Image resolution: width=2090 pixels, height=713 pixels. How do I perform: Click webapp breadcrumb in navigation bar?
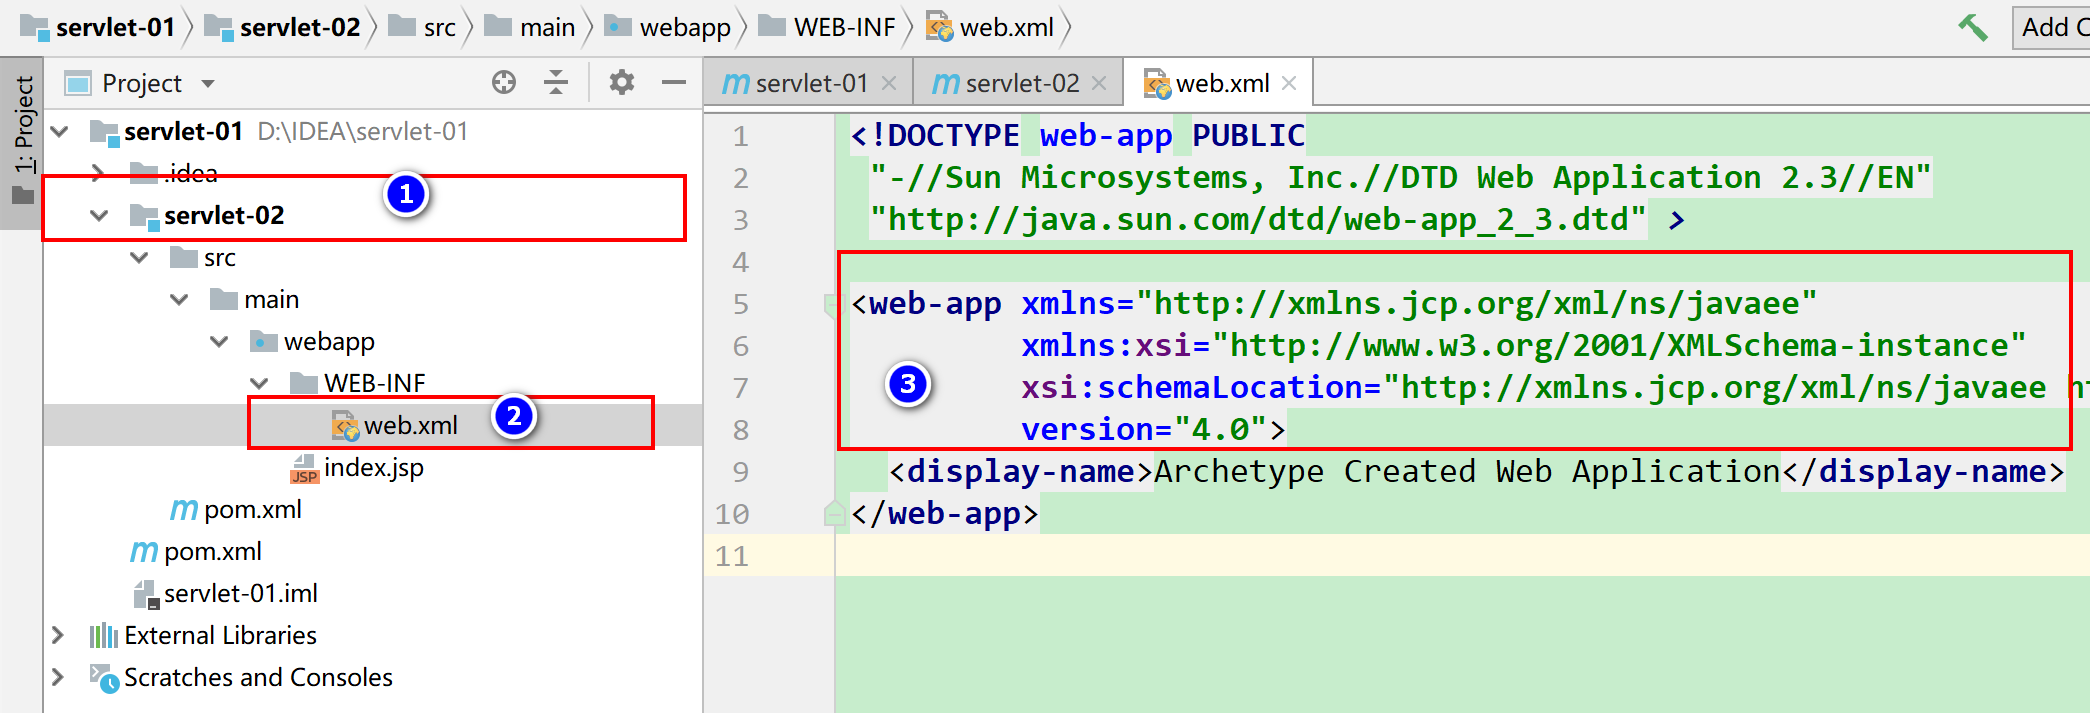669,27
